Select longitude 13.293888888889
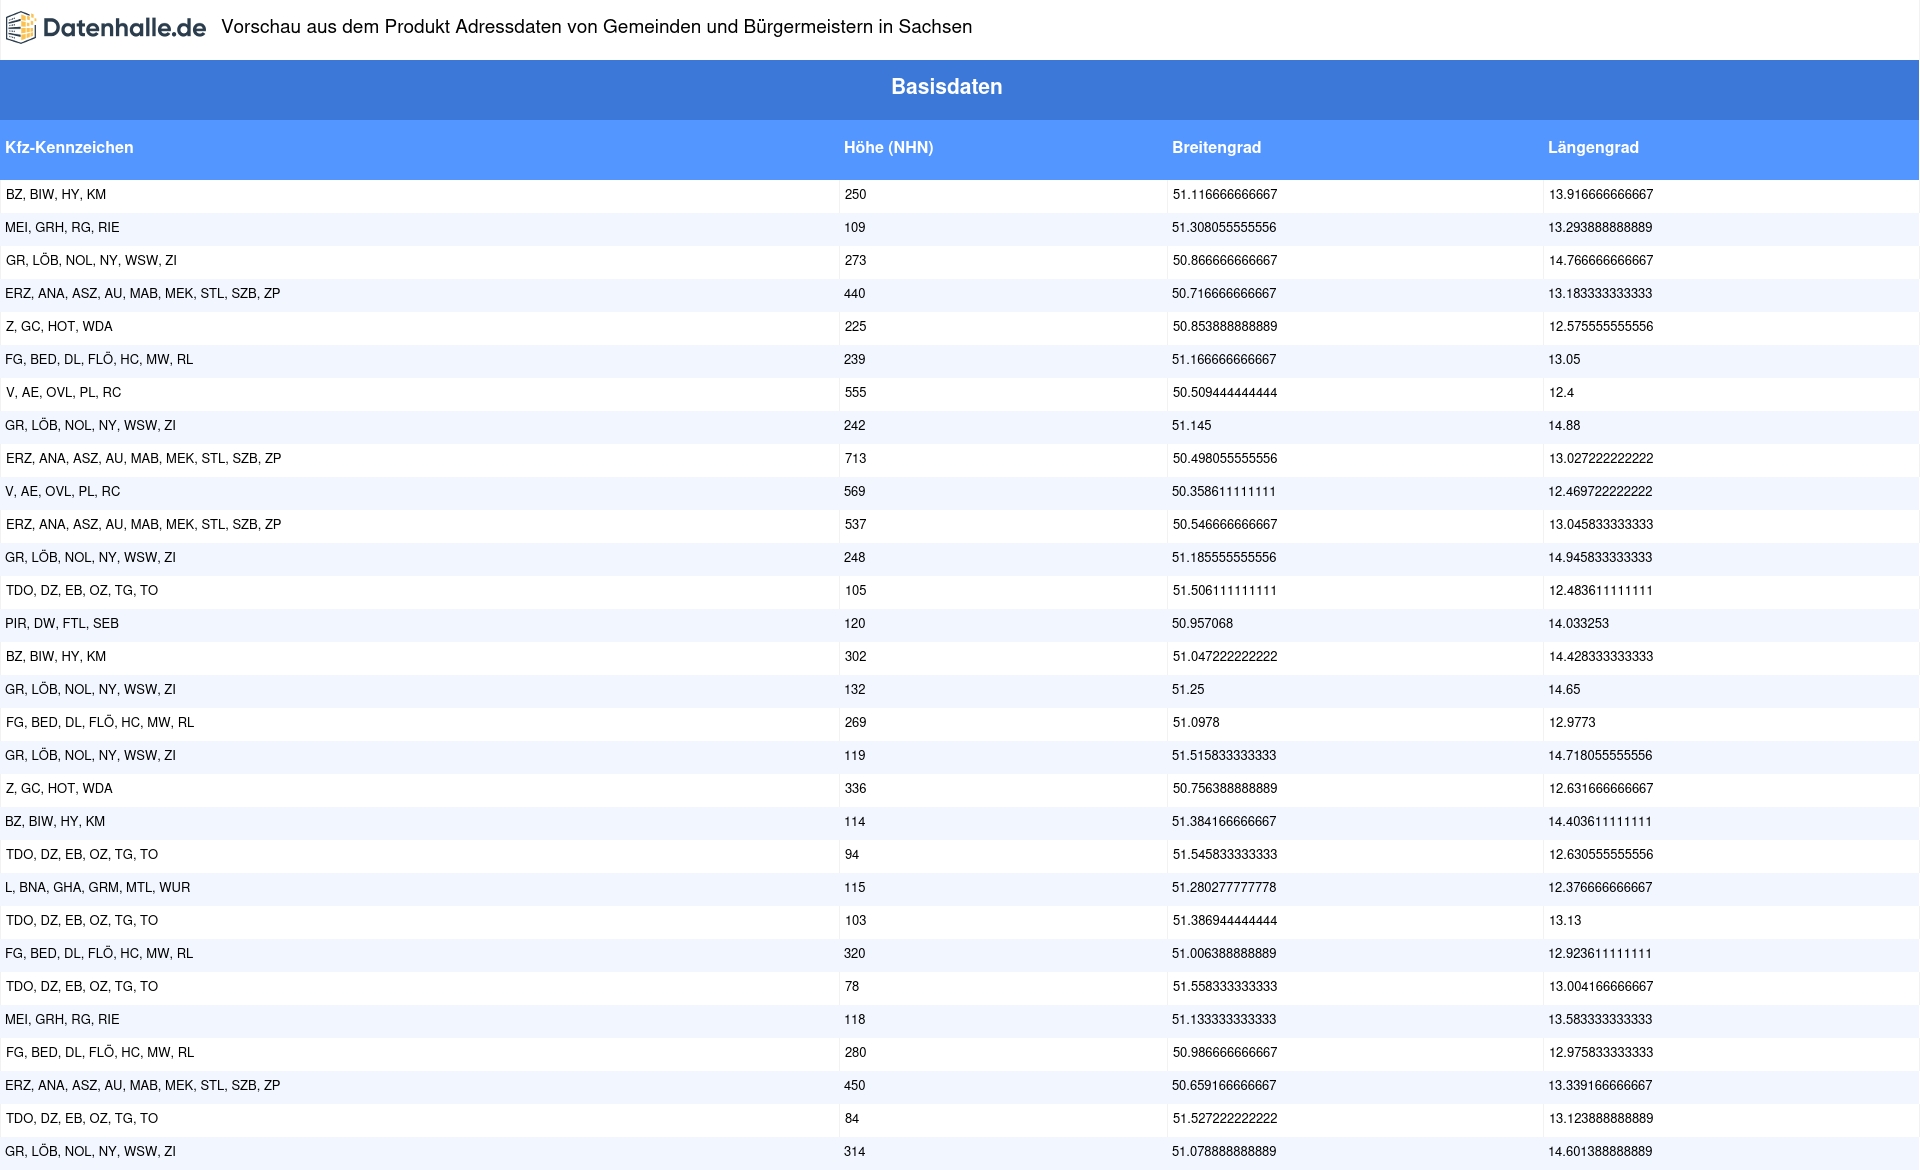The height and width of the screenshot is (1170, 1920). coord(1600,228)
